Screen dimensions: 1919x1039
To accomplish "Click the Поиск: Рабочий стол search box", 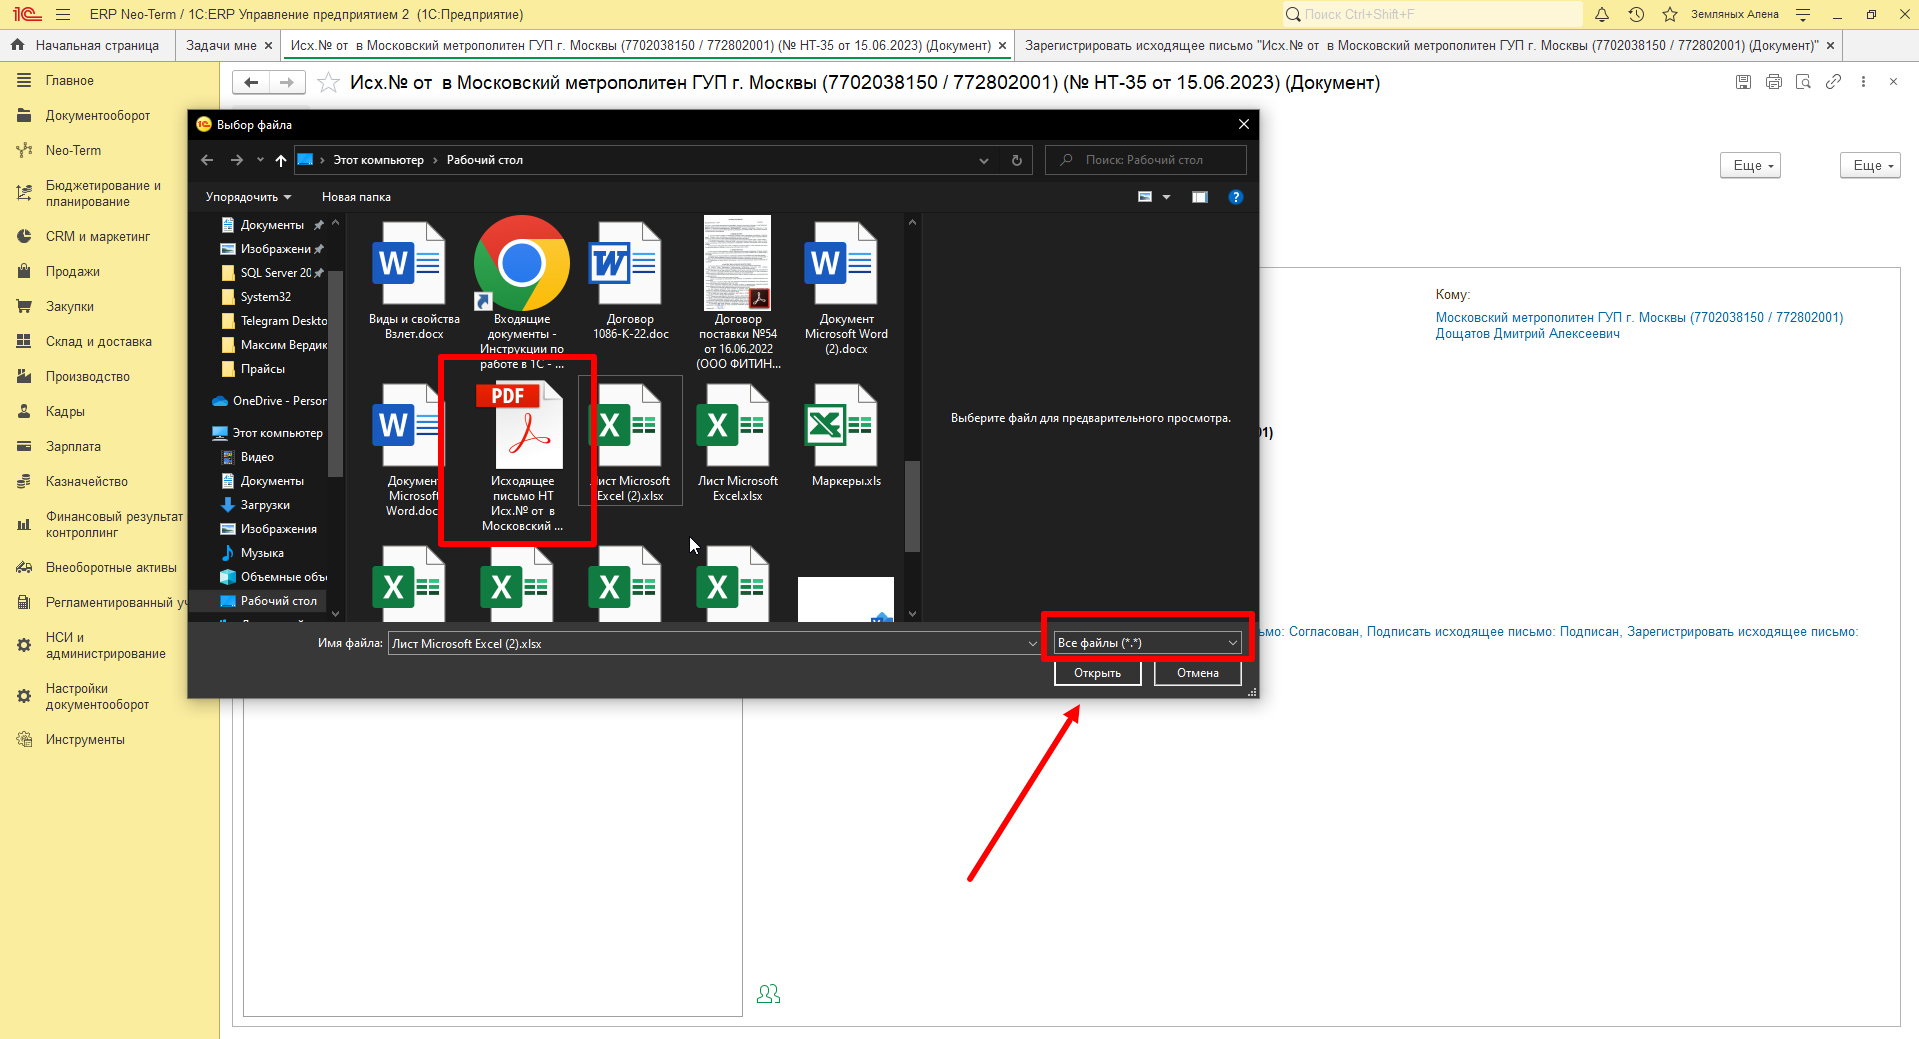I will (x=1145, y=160).
